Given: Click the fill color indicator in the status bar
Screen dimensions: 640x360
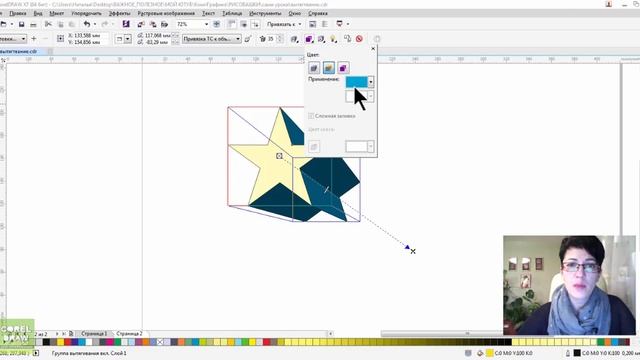Looking at the screenshot, I should [489, 353].
